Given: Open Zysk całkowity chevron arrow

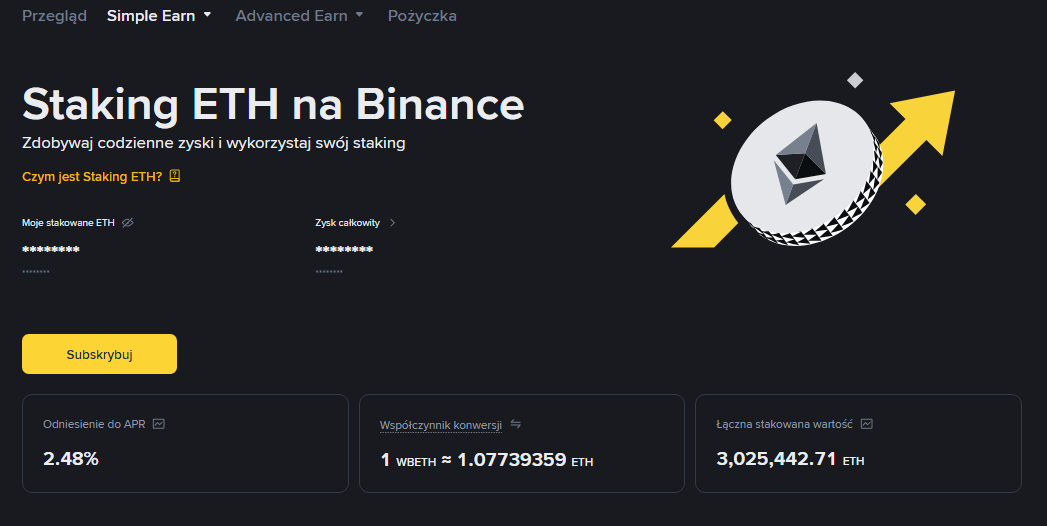Looking at the screenshot, I should pyautogui.click(x=393, y=222).
